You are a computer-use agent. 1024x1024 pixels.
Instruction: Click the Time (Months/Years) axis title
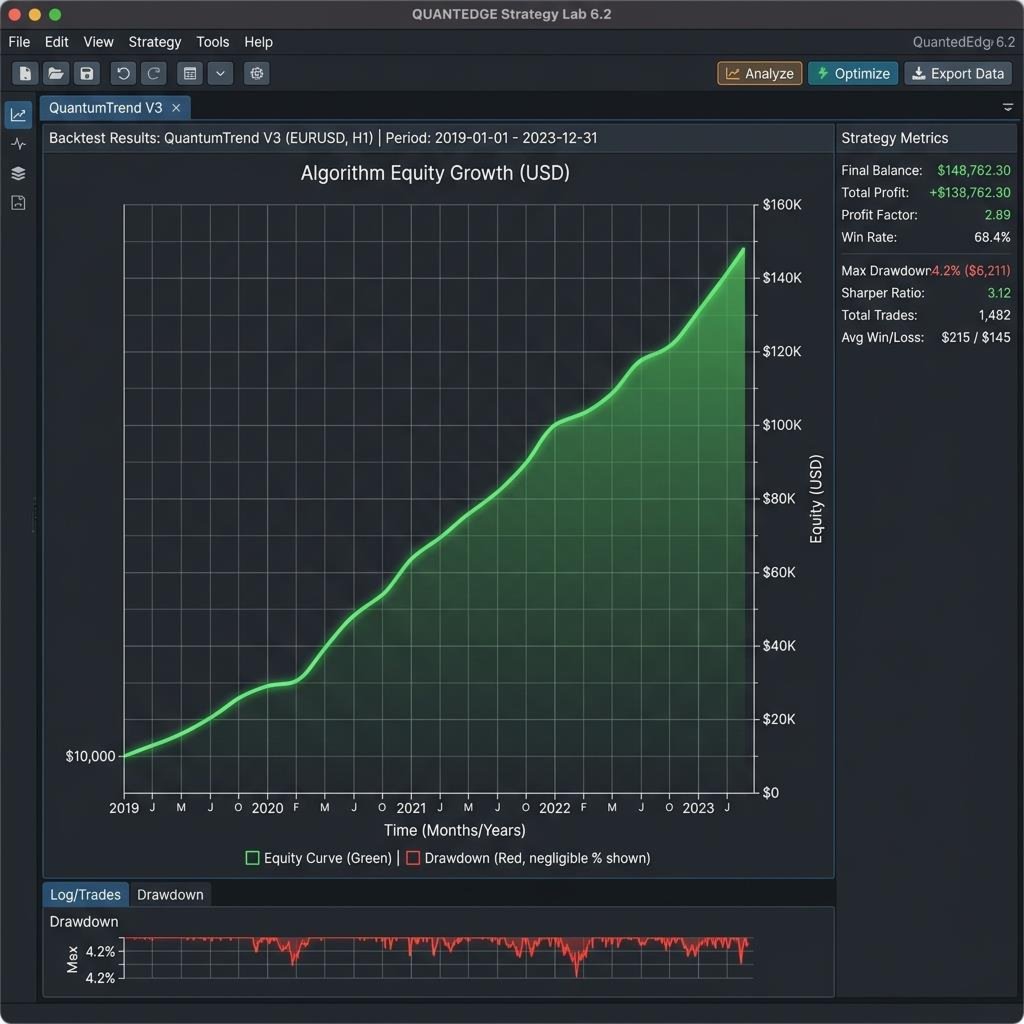(x=455, y=830)
